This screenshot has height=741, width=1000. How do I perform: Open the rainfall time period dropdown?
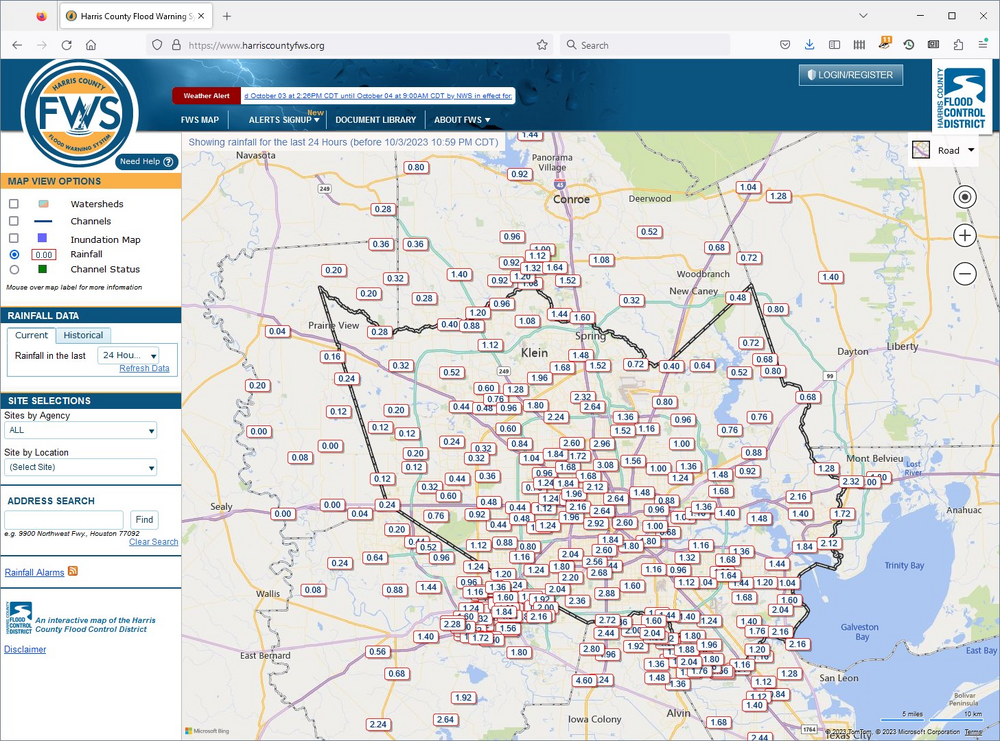128,355
